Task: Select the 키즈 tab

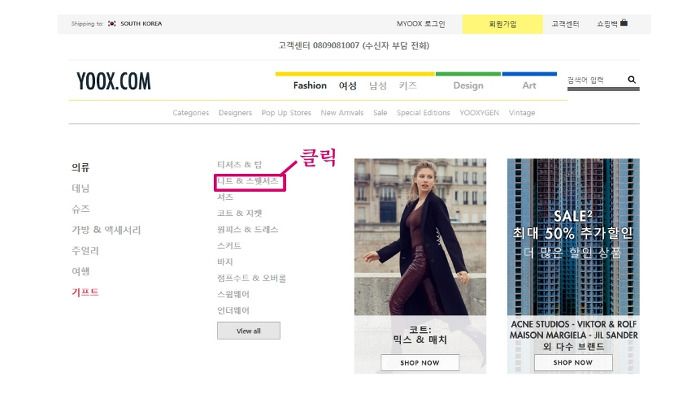Action: point(408,85)
